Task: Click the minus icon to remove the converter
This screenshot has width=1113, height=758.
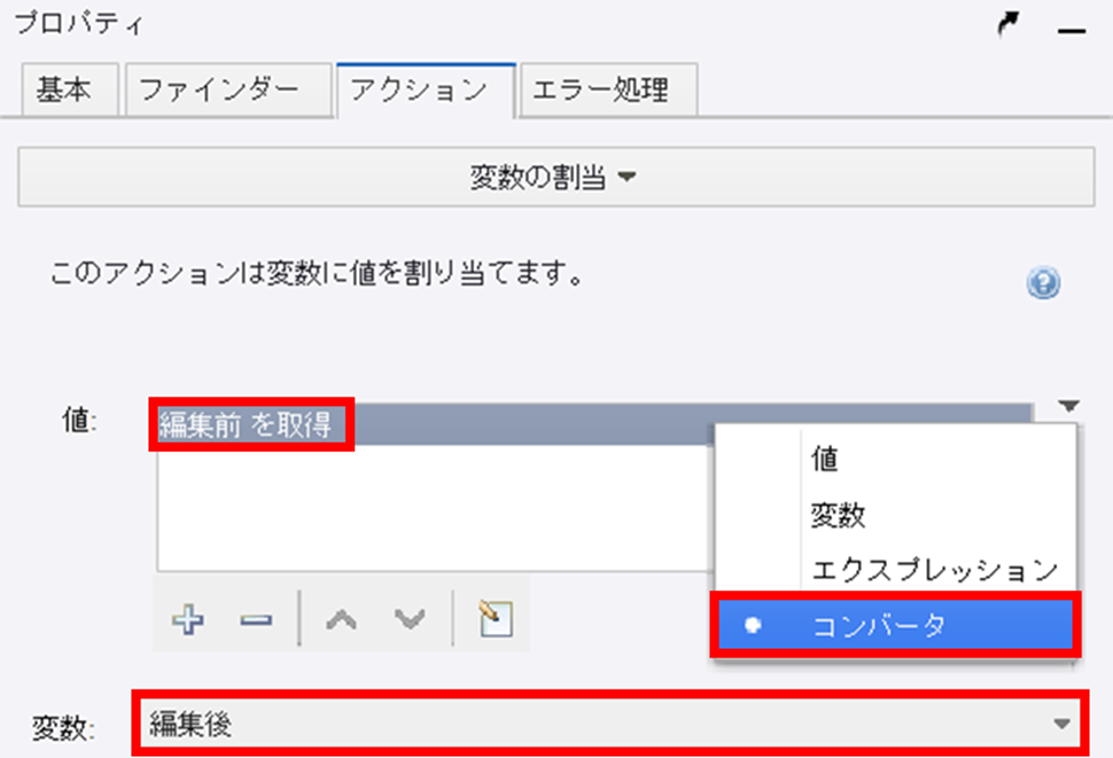Action: (256, 620)
